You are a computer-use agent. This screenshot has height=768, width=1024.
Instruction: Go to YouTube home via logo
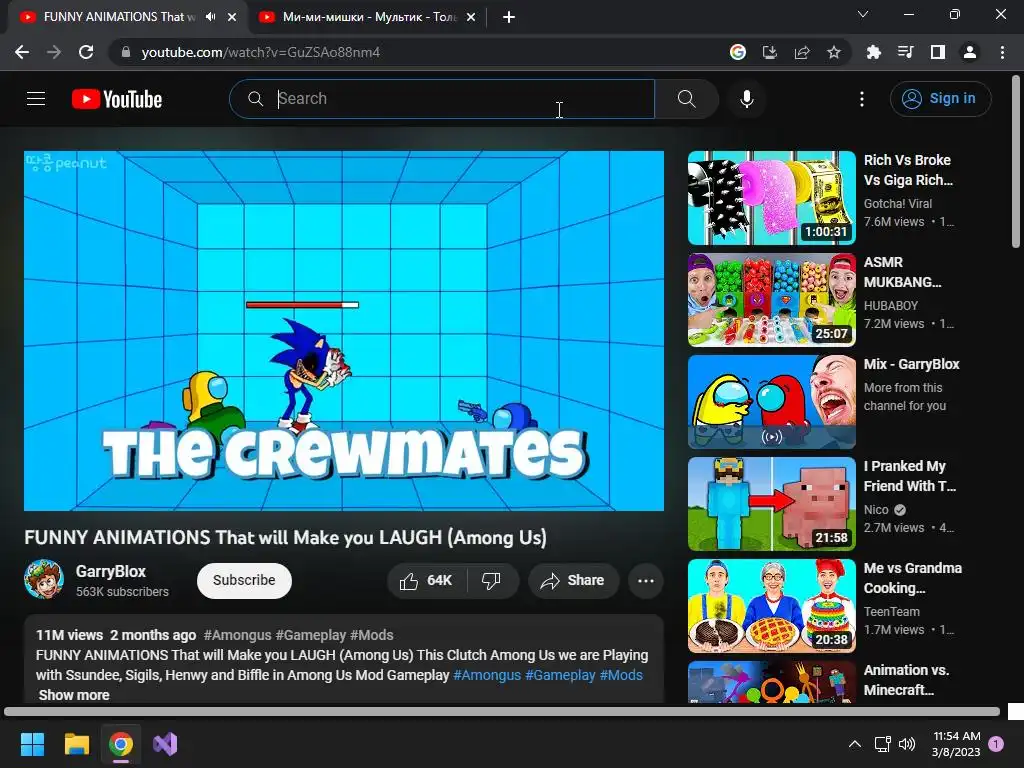117,99
